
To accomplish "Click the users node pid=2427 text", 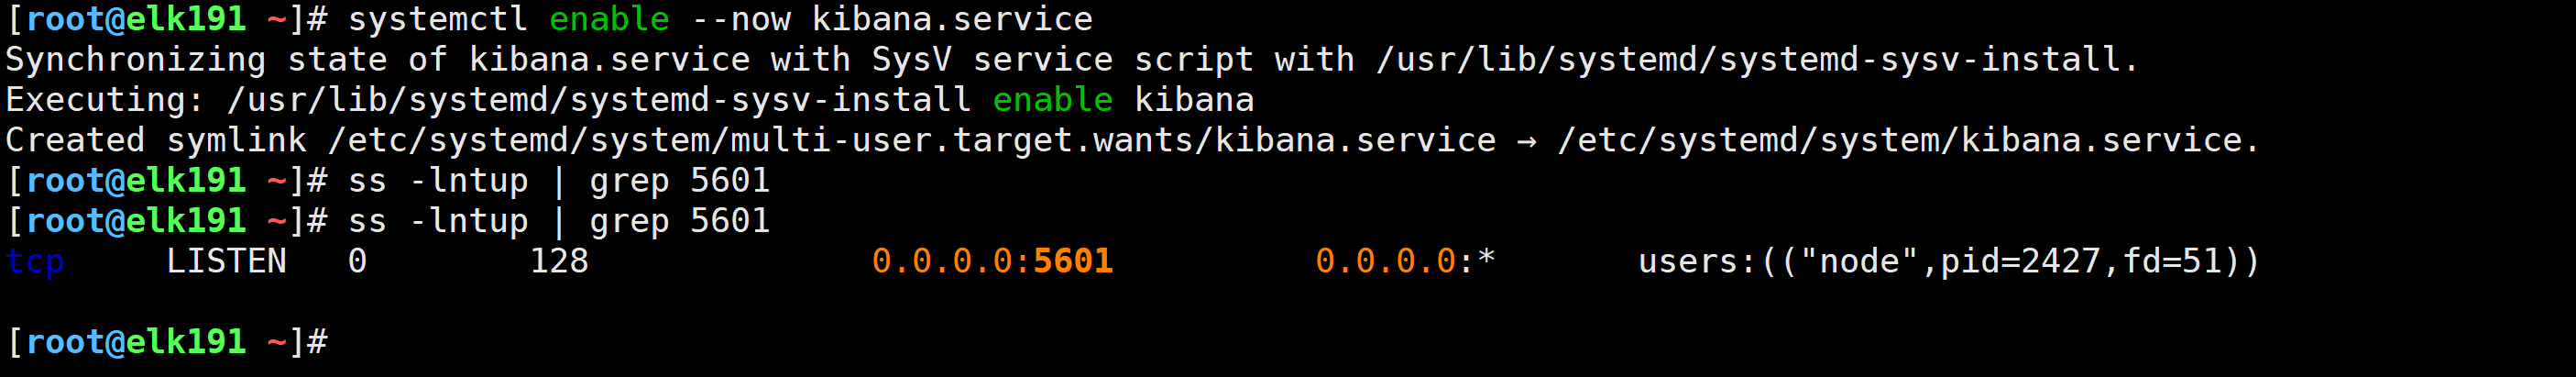I will click(x=1947, y=261).
